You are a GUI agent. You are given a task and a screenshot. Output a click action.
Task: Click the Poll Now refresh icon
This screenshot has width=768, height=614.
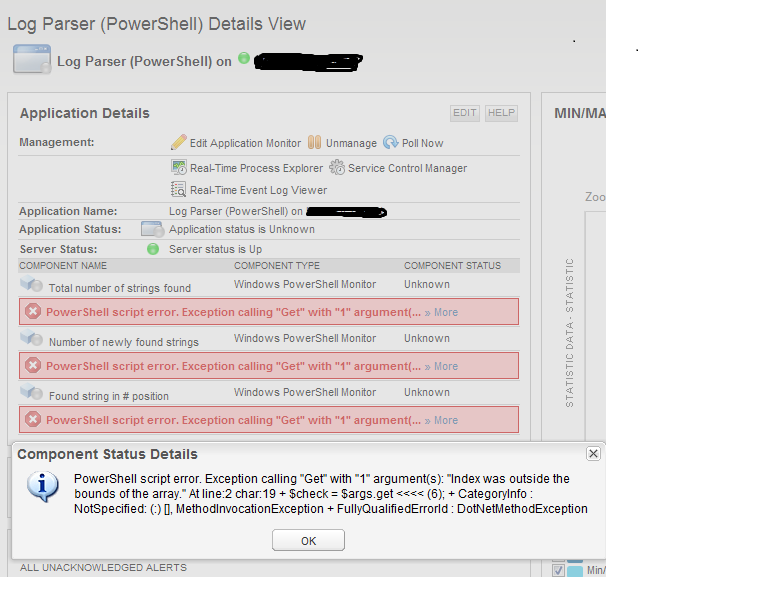point(390,142)
